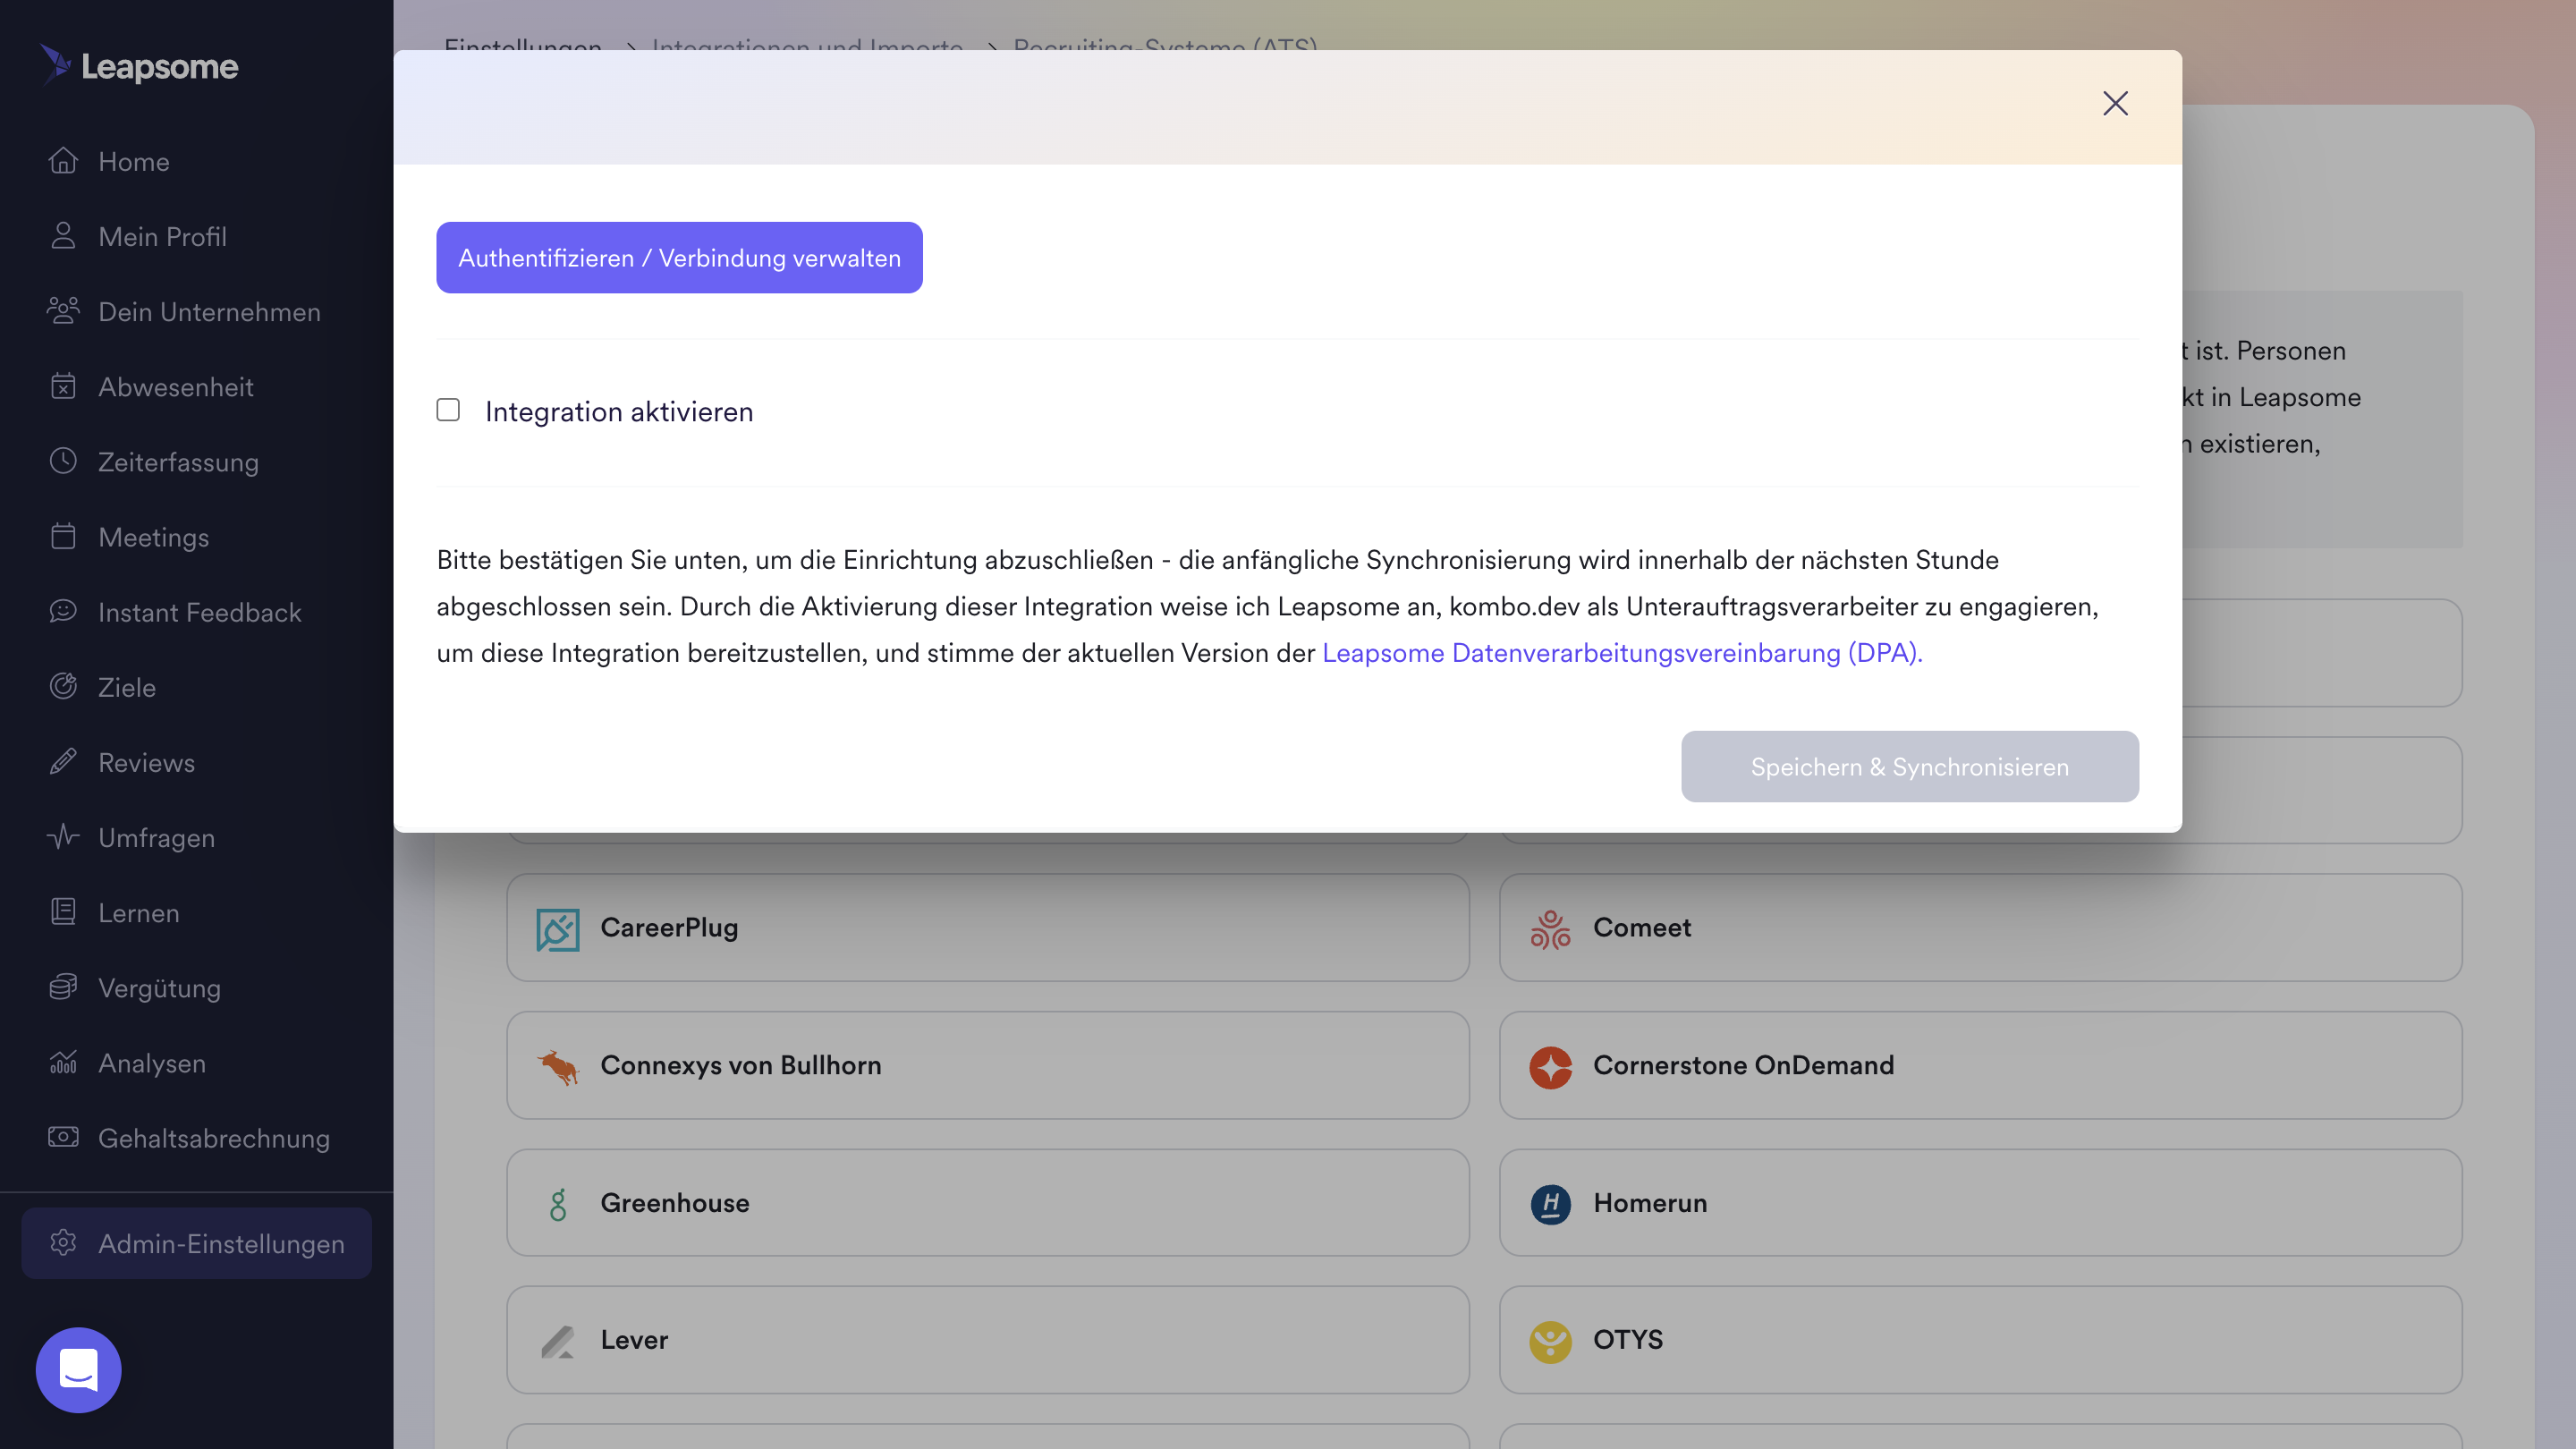The width and height of the screenshot is (2576, 1449).
Task: Click the Connexys bull logo icon
Action: click(x=557, y=1066)
